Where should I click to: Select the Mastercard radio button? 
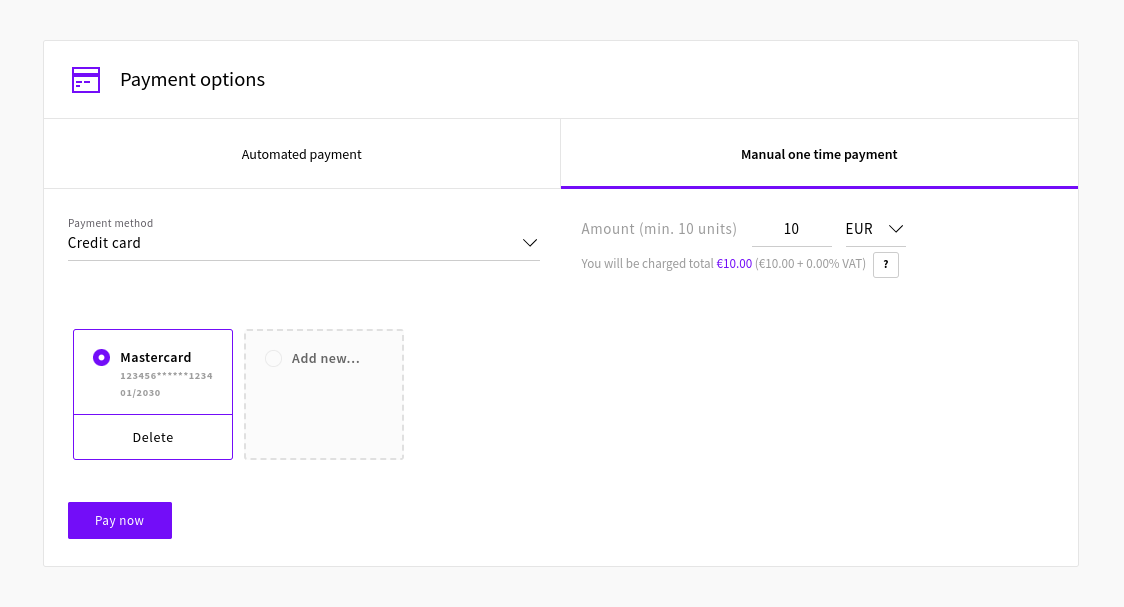click(101, 357)
